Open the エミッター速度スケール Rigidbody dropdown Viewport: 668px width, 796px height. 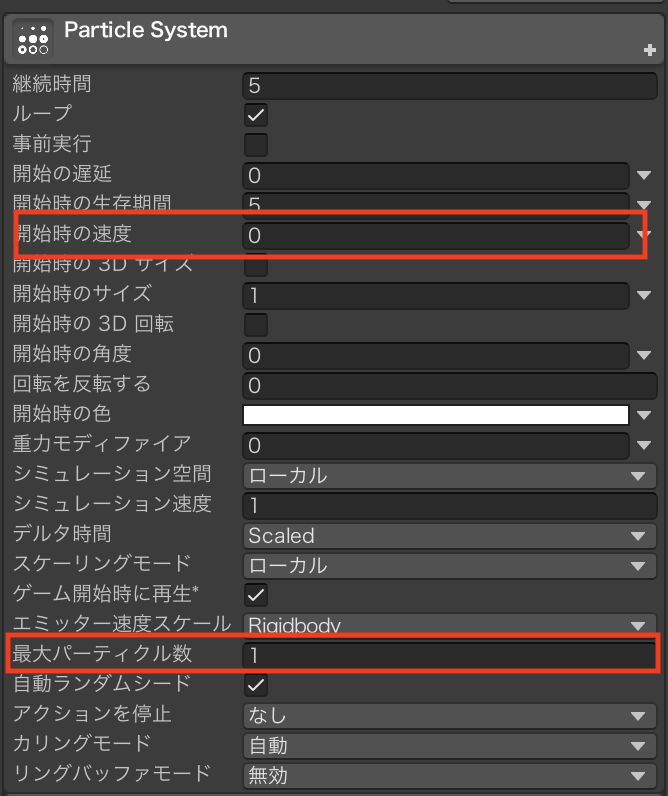click(x=450, y=625)
